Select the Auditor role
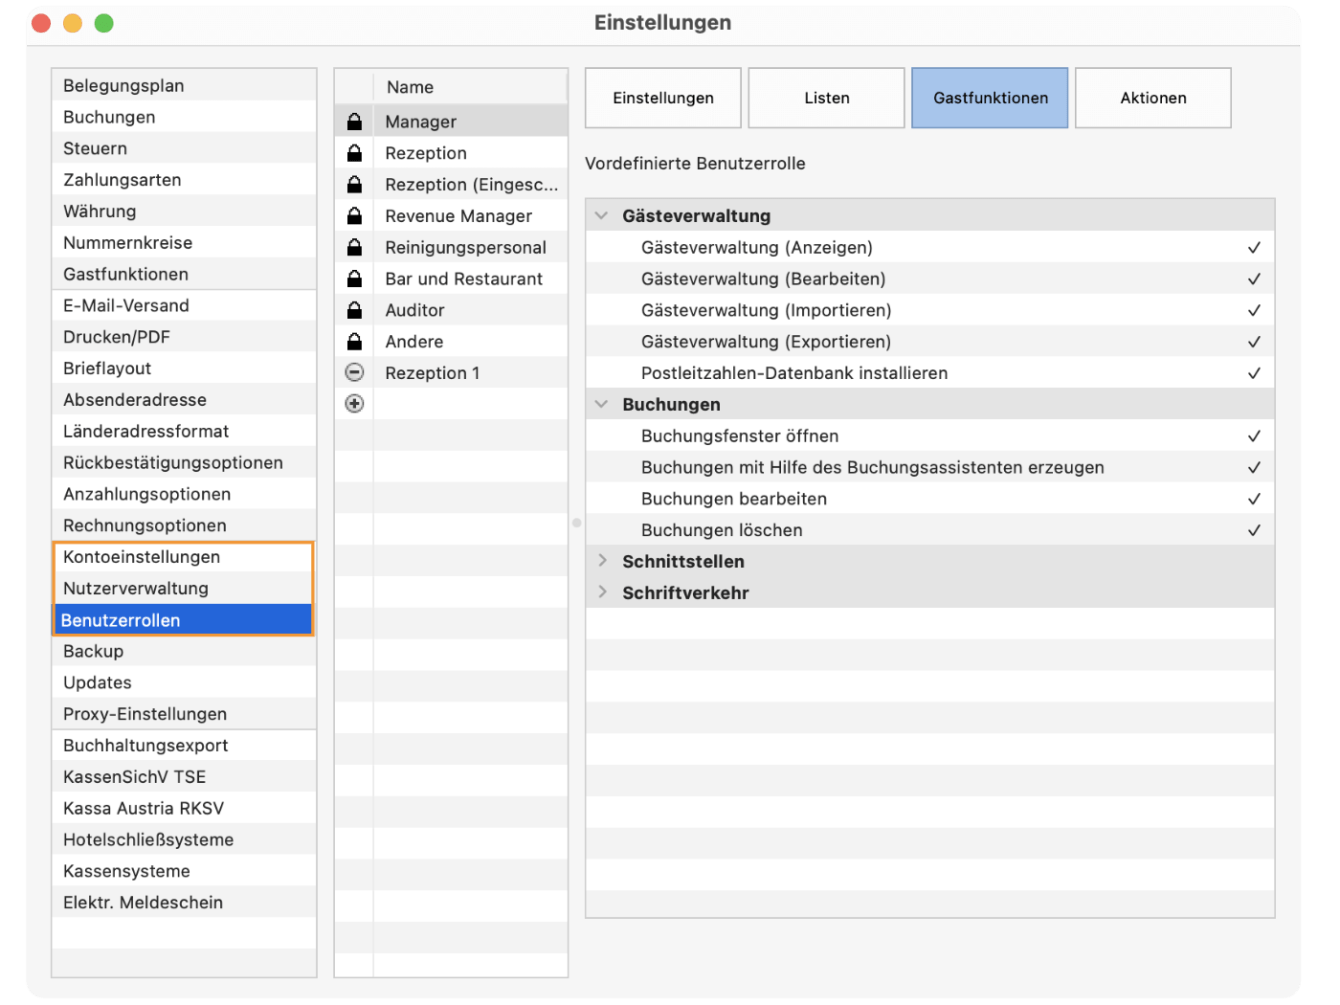1340x1005 pixels. tap(451, 310)
